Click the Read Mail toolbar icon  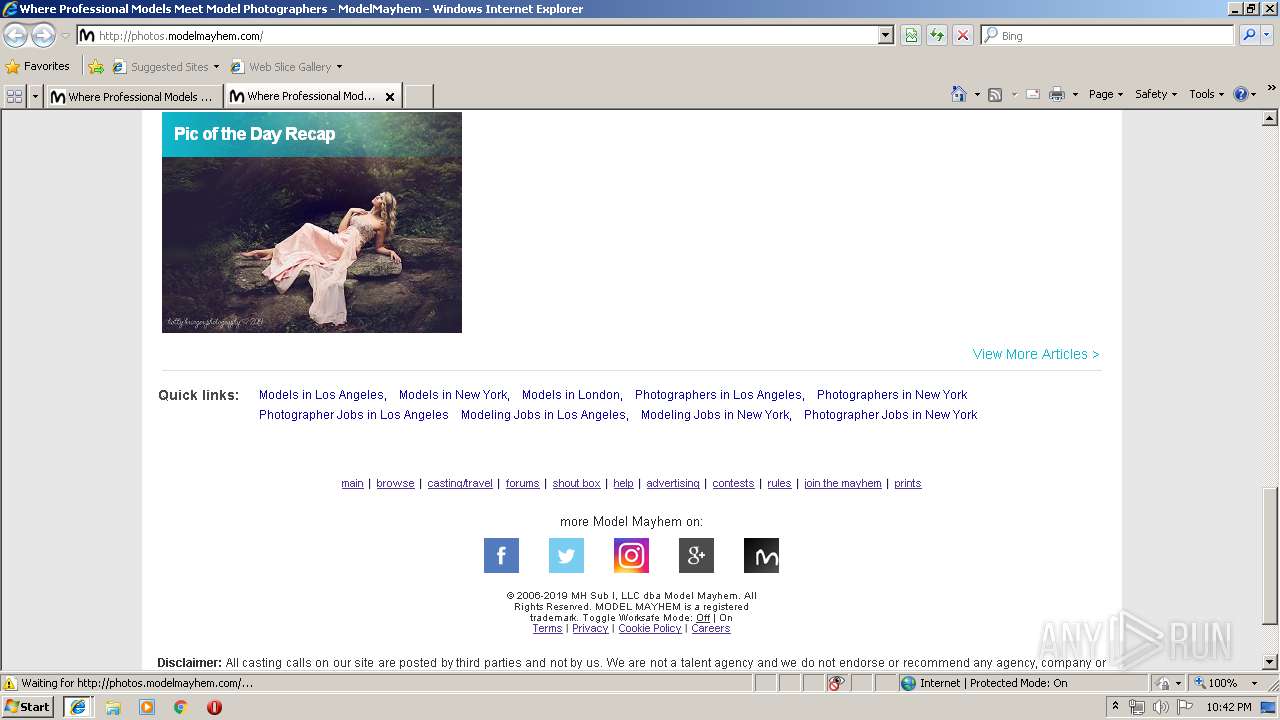point(1033,94)
